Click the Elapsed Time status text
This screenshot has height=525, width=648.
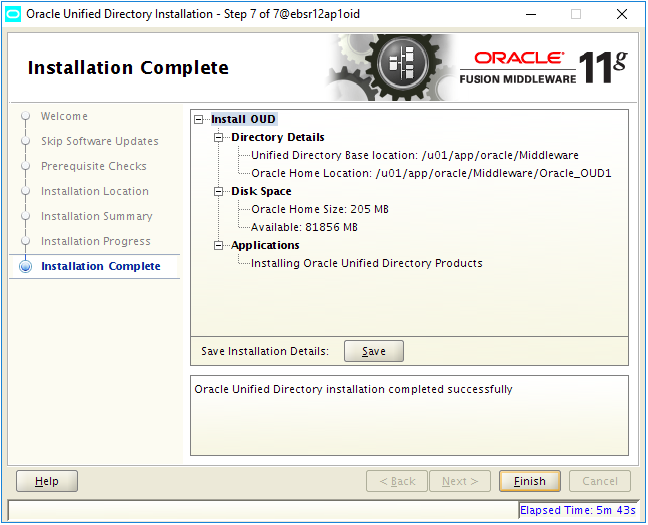pos(577,511)
